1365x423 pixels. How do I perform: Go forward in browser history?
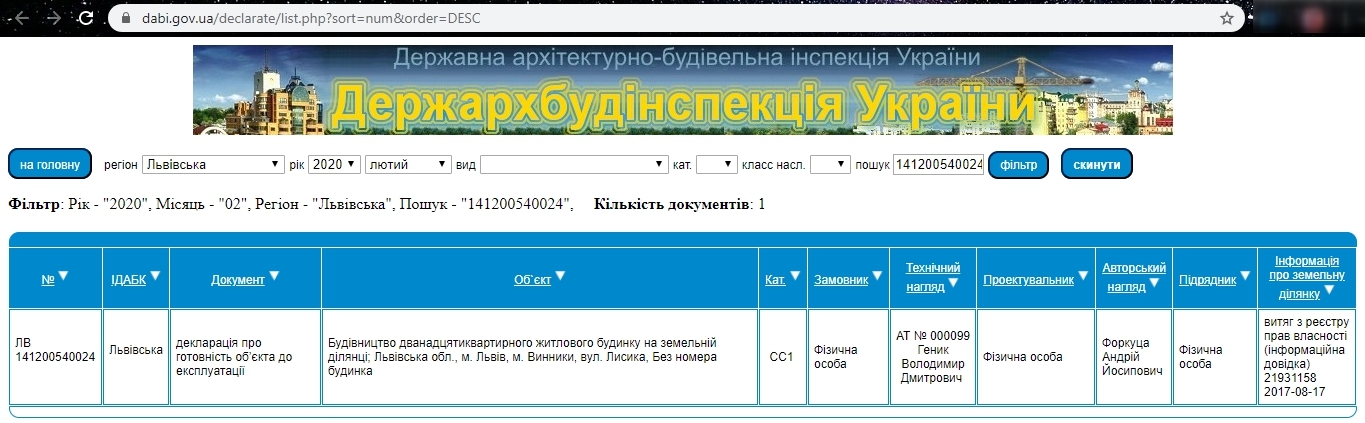[x=53, y=18]
